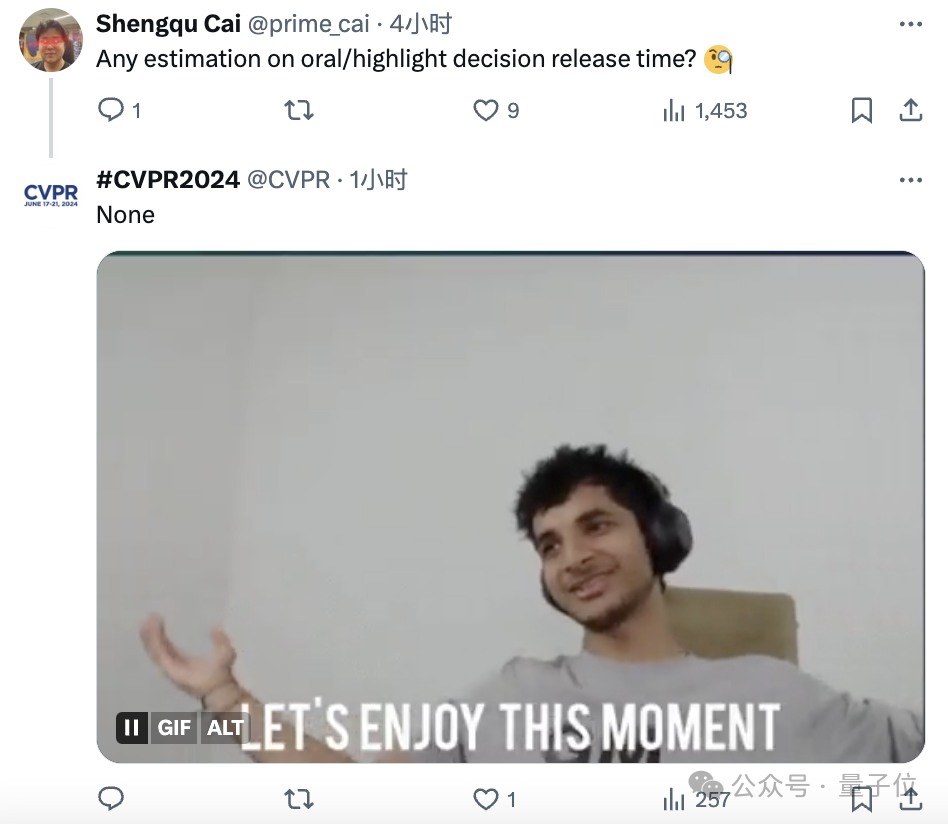
Task: Reply to the CVPR2024 tweet
Action: pyautogui.click(x=111, y=799)
